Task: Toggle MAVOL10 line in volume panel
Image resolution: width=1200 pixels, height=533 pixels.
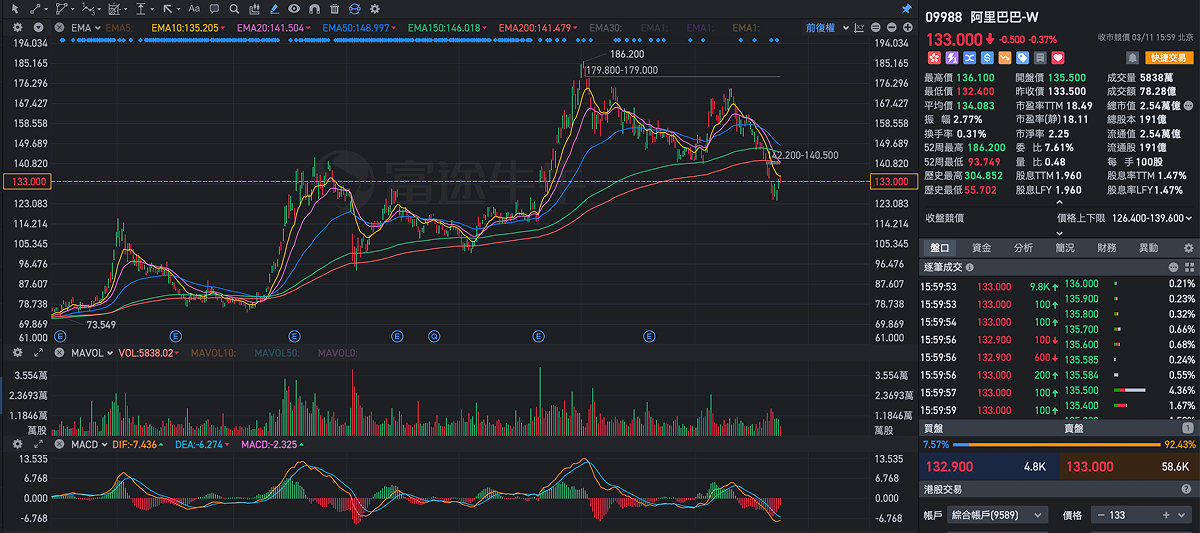Action: pos(212,353)
